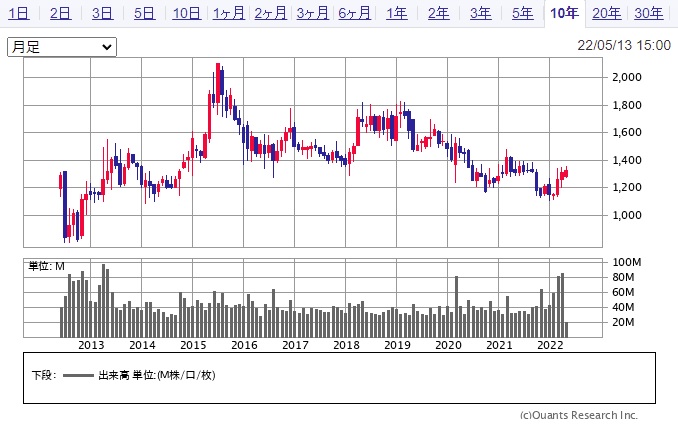Viewport: 678px width, 425px height.
Task: Click the 1,400 price axis label
Action: click(x=627, y=160)
